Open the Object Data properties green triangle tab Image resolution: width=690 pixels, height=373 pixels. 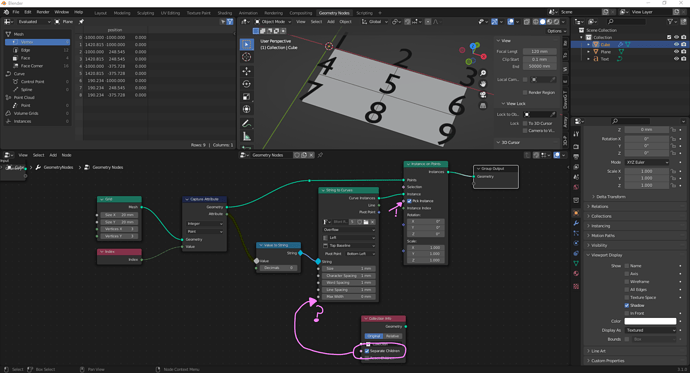(x=576, y=263)
